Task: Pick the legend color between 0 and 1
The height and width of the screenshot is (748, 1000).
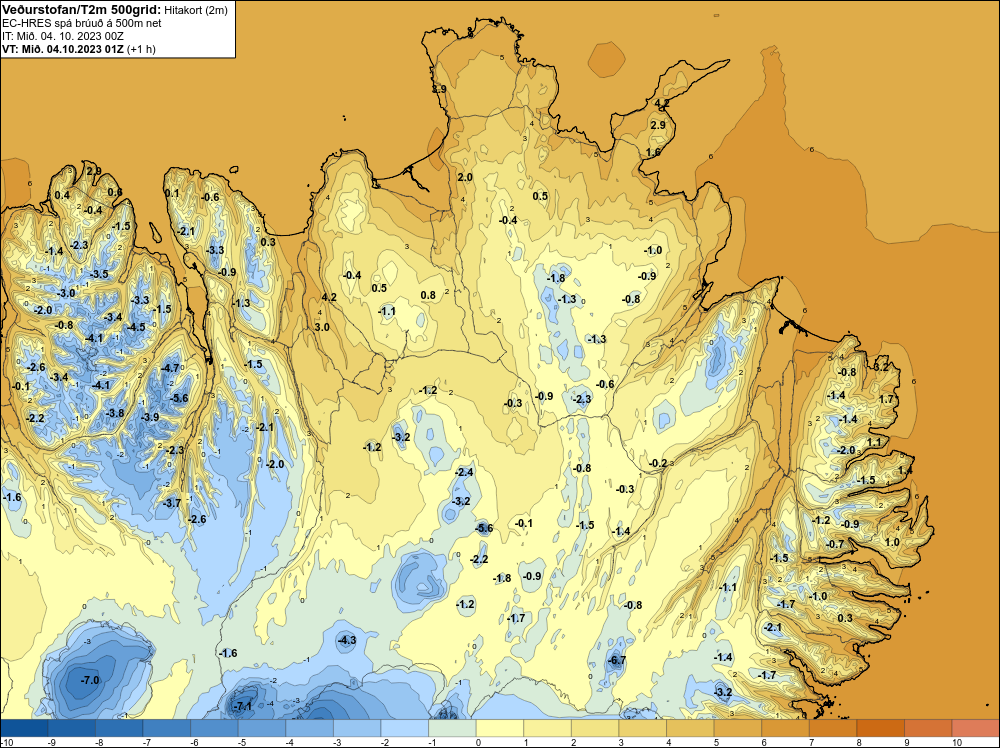Action: 500,728
